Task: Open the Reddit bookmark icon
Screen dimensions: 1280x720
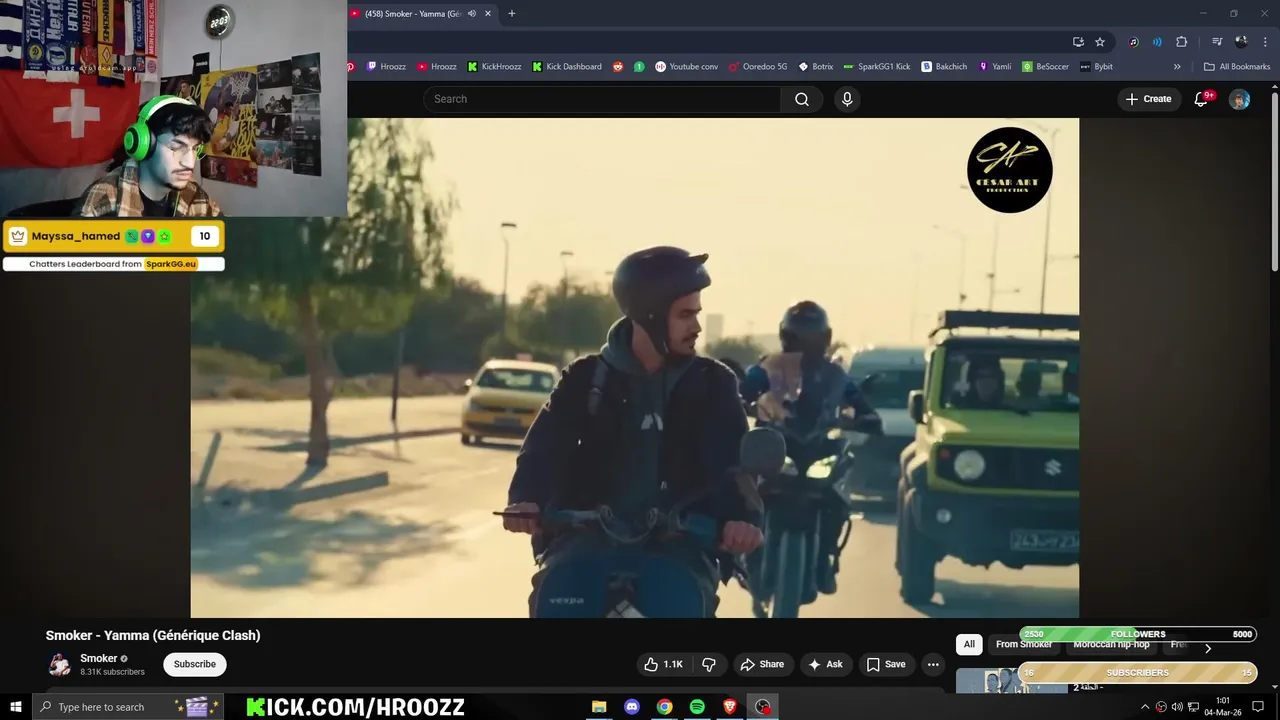Action: click(x=617, y=67)
